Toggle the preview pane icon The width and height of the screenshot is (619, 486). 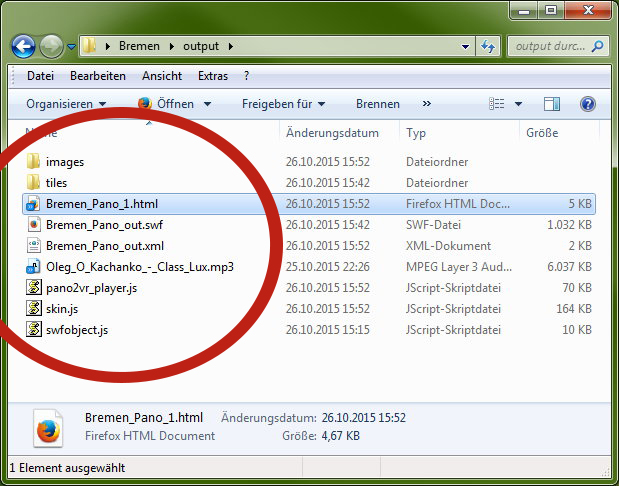[x=552, y=104]
